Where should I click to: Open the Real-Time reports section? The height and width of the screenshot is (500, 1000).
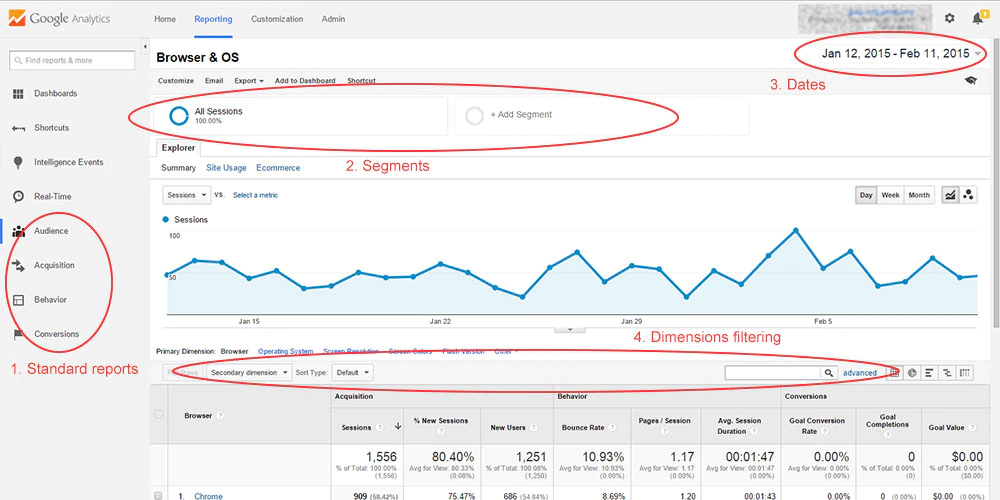tap(52, 196)
